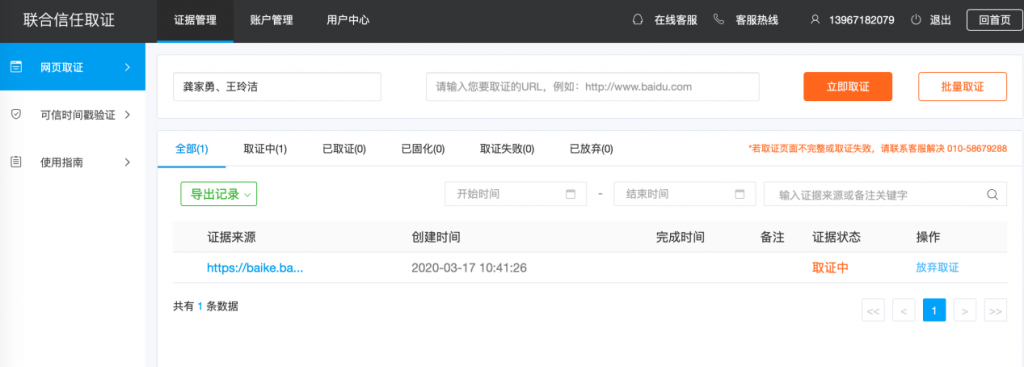Viewport: 1024px width, 367px height.
Task: Switch to the 账户管理 top menu
Action: [272, 20]
